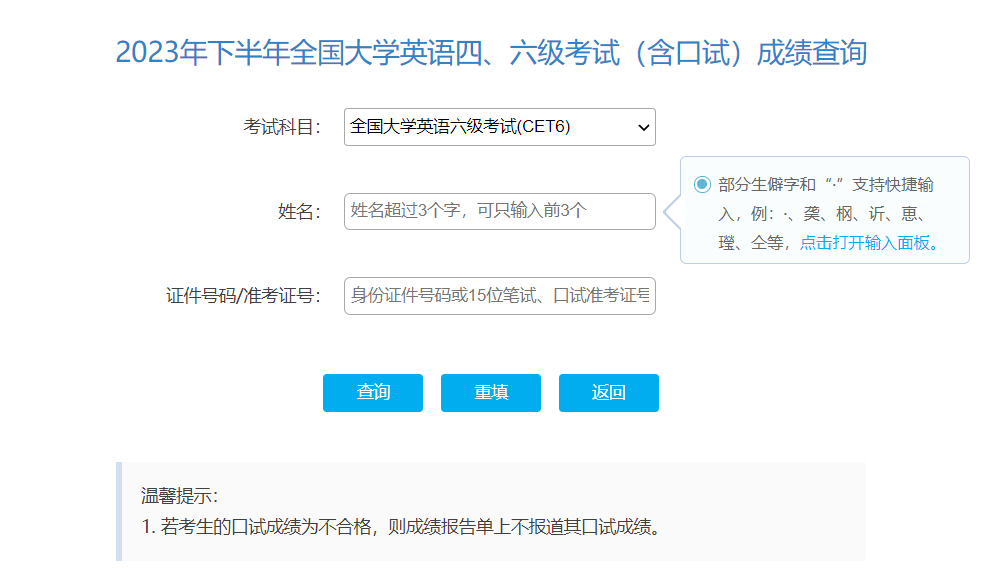Click the 部分生僻字 hint text in the bubble

click(x=825, y=185)
